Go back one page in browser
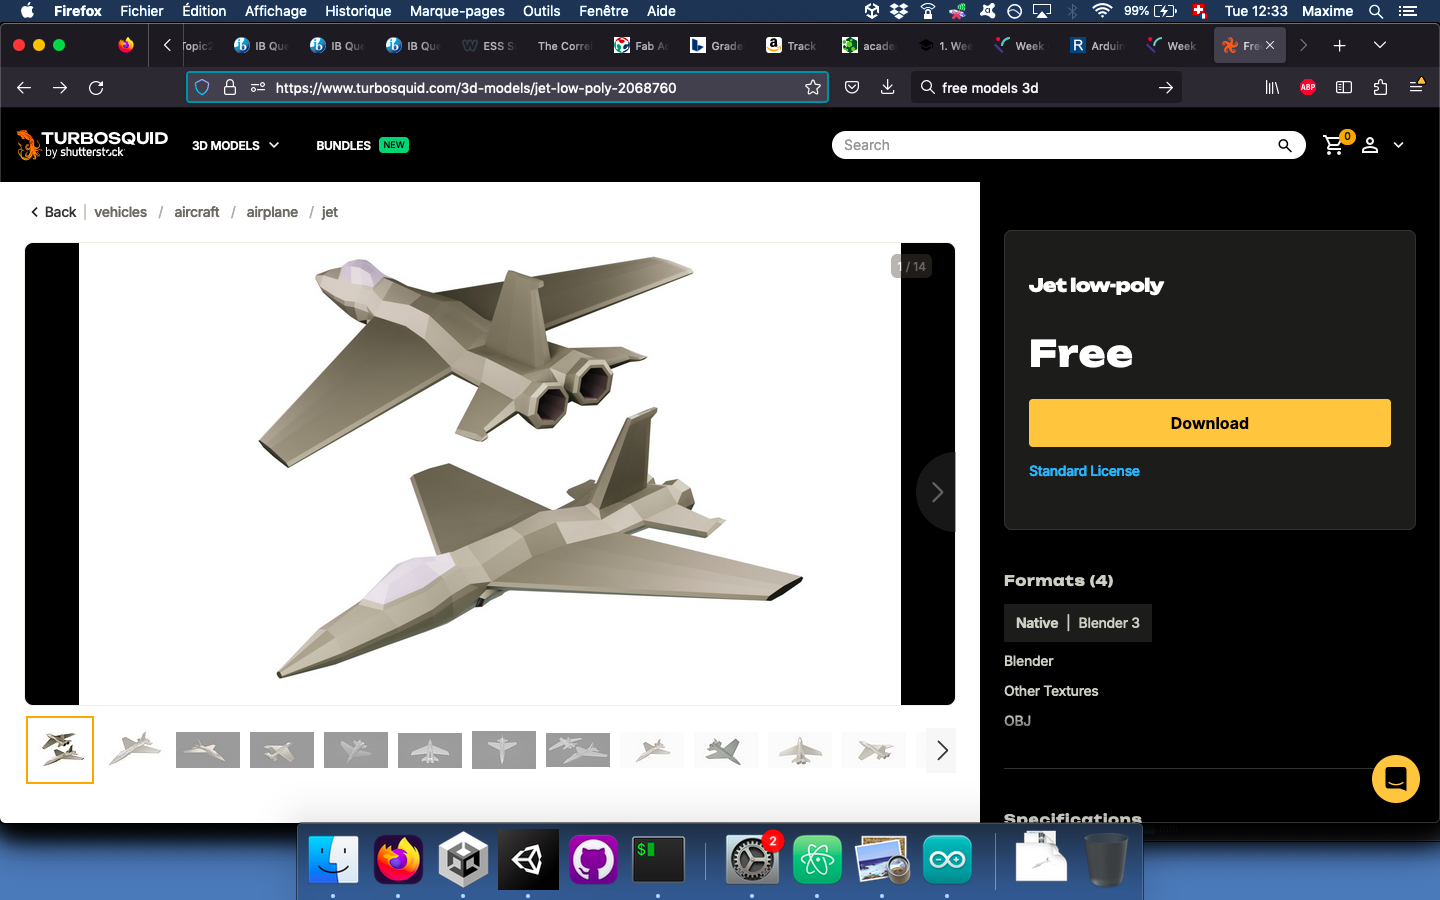Screen dimensions: 1440x900 24,87
